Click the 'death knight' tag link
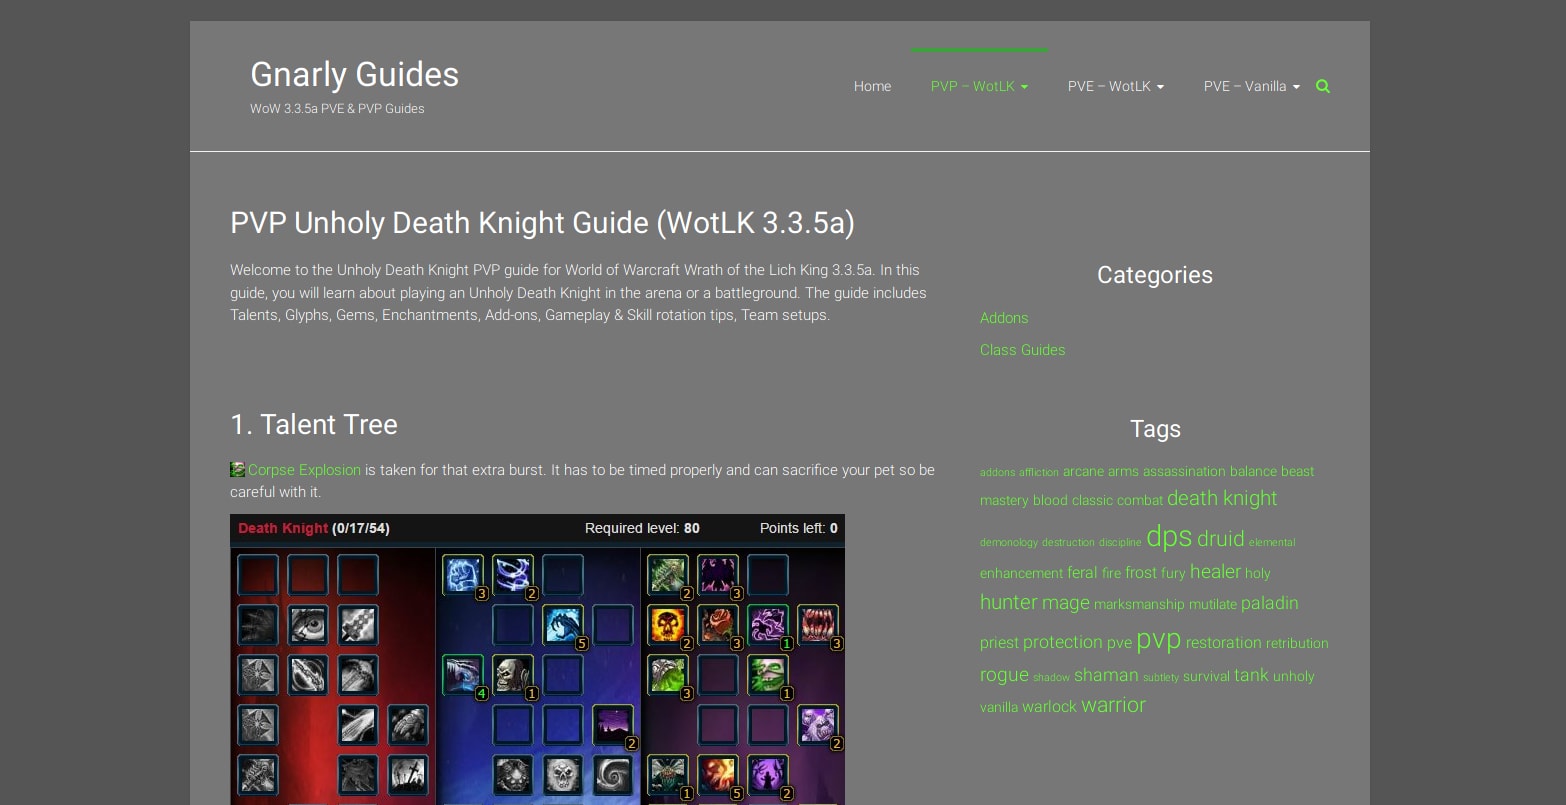Screen dimensions: 1566x805 click(1222, 498)
